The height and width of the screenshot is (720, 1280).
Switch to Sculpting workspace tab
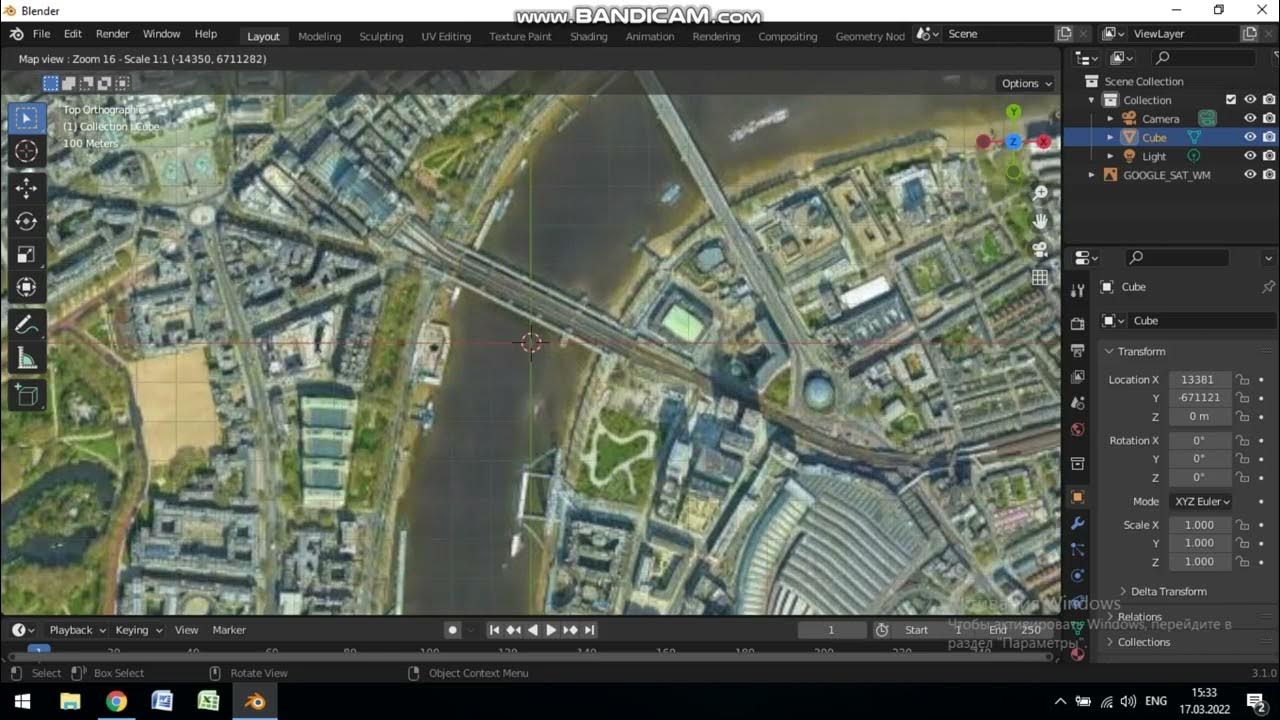[381, 36]
